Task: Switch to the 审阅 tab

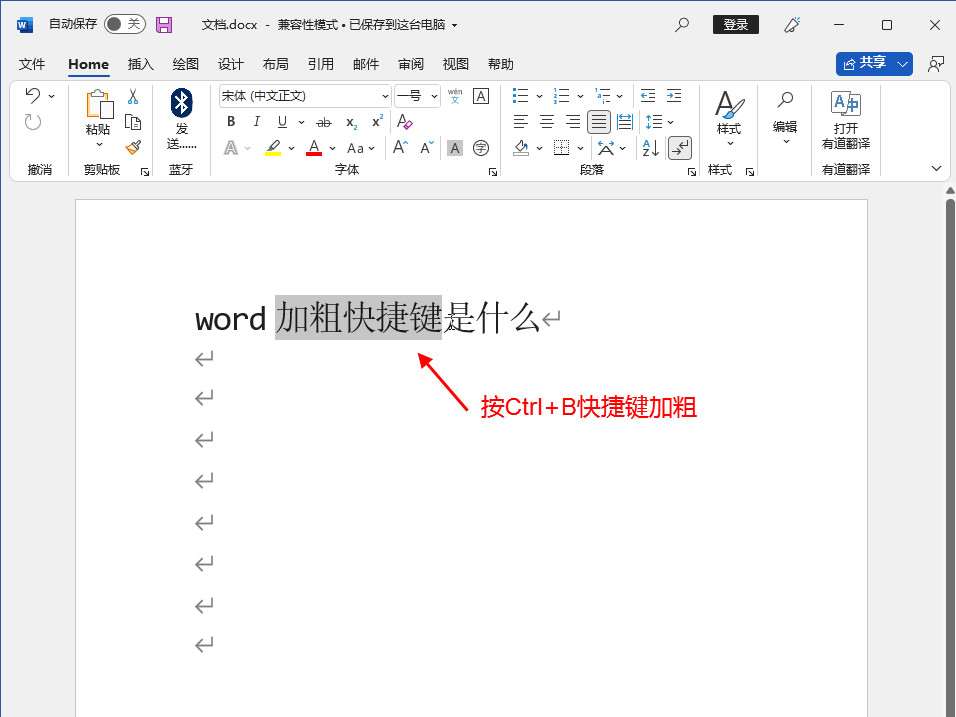Action: [411, 64]
